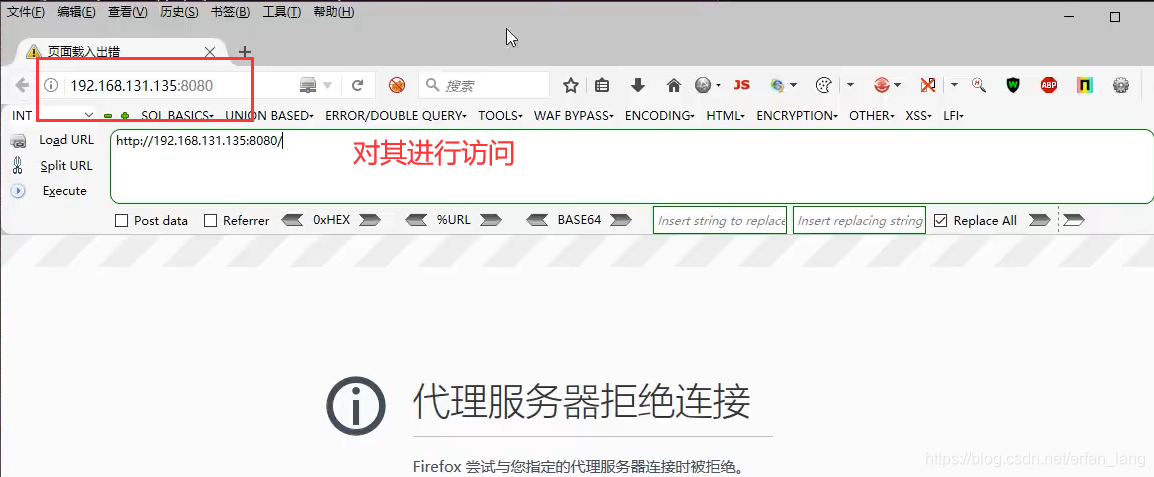
Task: Click the browser back arrow button
Action: (x=22, y=85)
